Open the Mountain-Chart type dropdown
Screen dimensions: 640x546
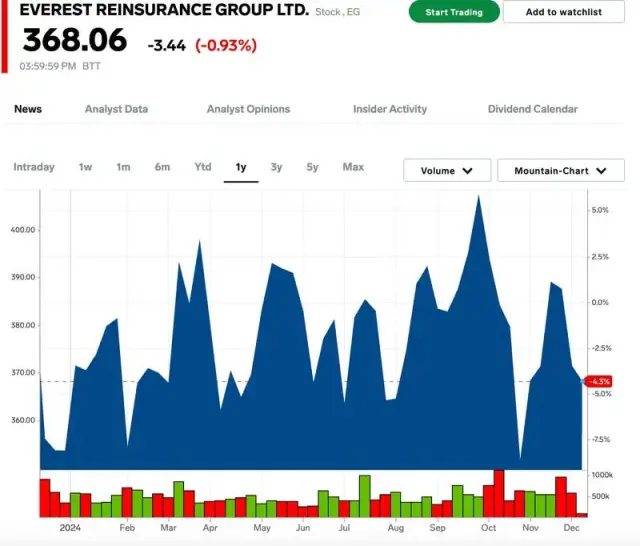(560, 171)
